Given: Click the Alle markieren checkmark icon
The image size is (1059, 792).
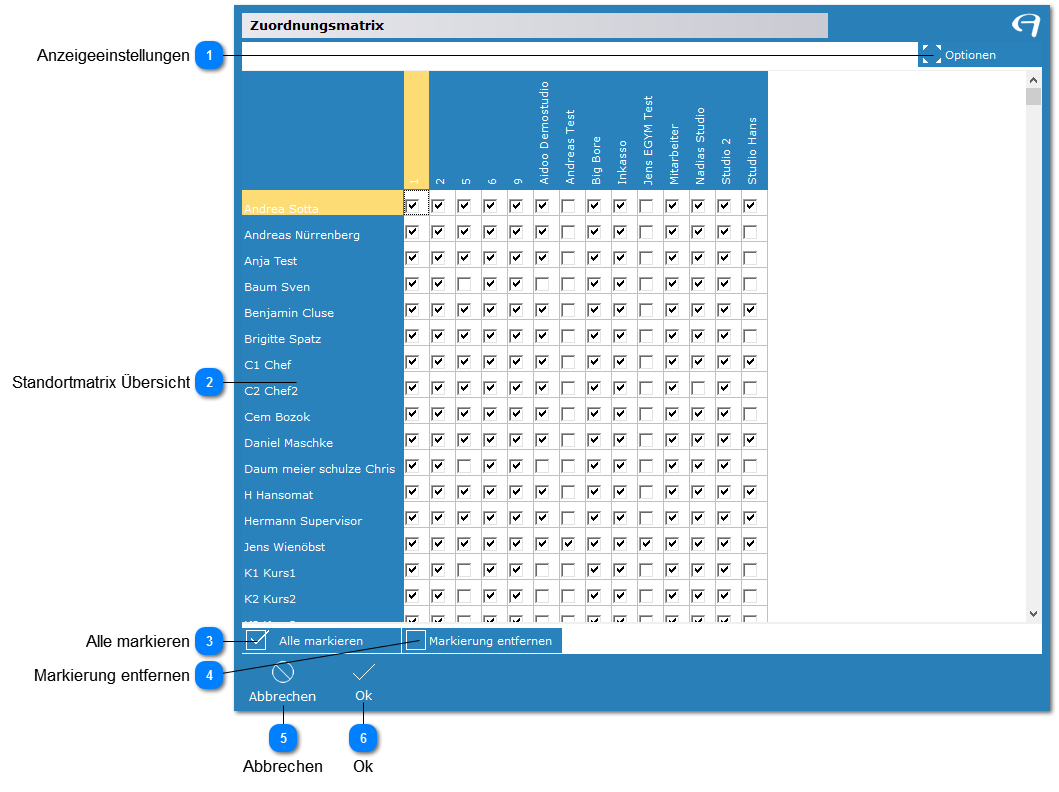Looking at the screenshot, I should coord(257,640).
